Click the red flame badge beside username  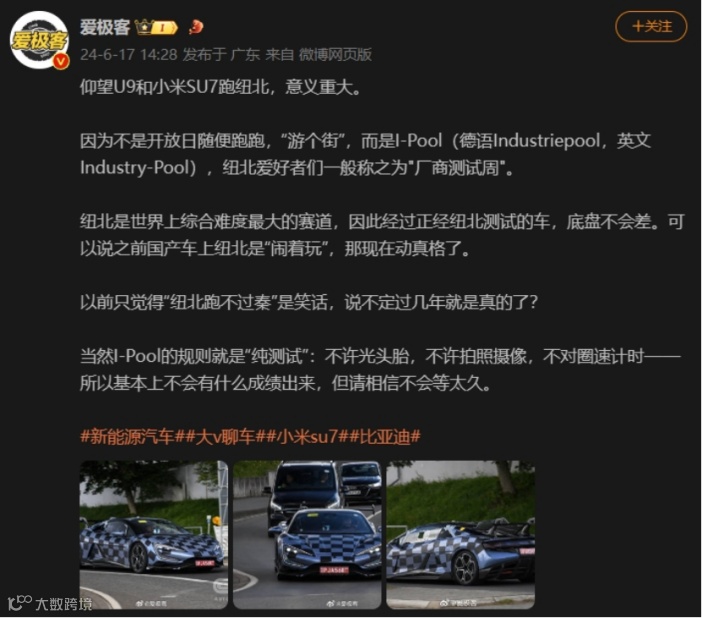click(x=195, y=27)
